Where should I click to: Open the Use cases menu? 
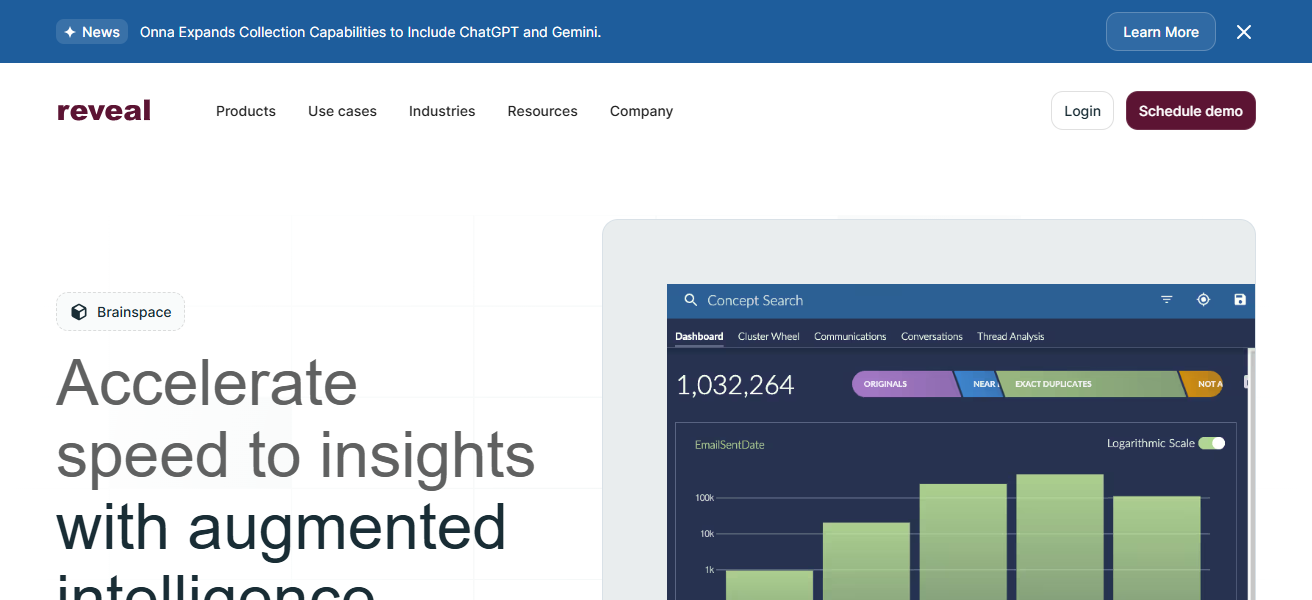point(342,111)
